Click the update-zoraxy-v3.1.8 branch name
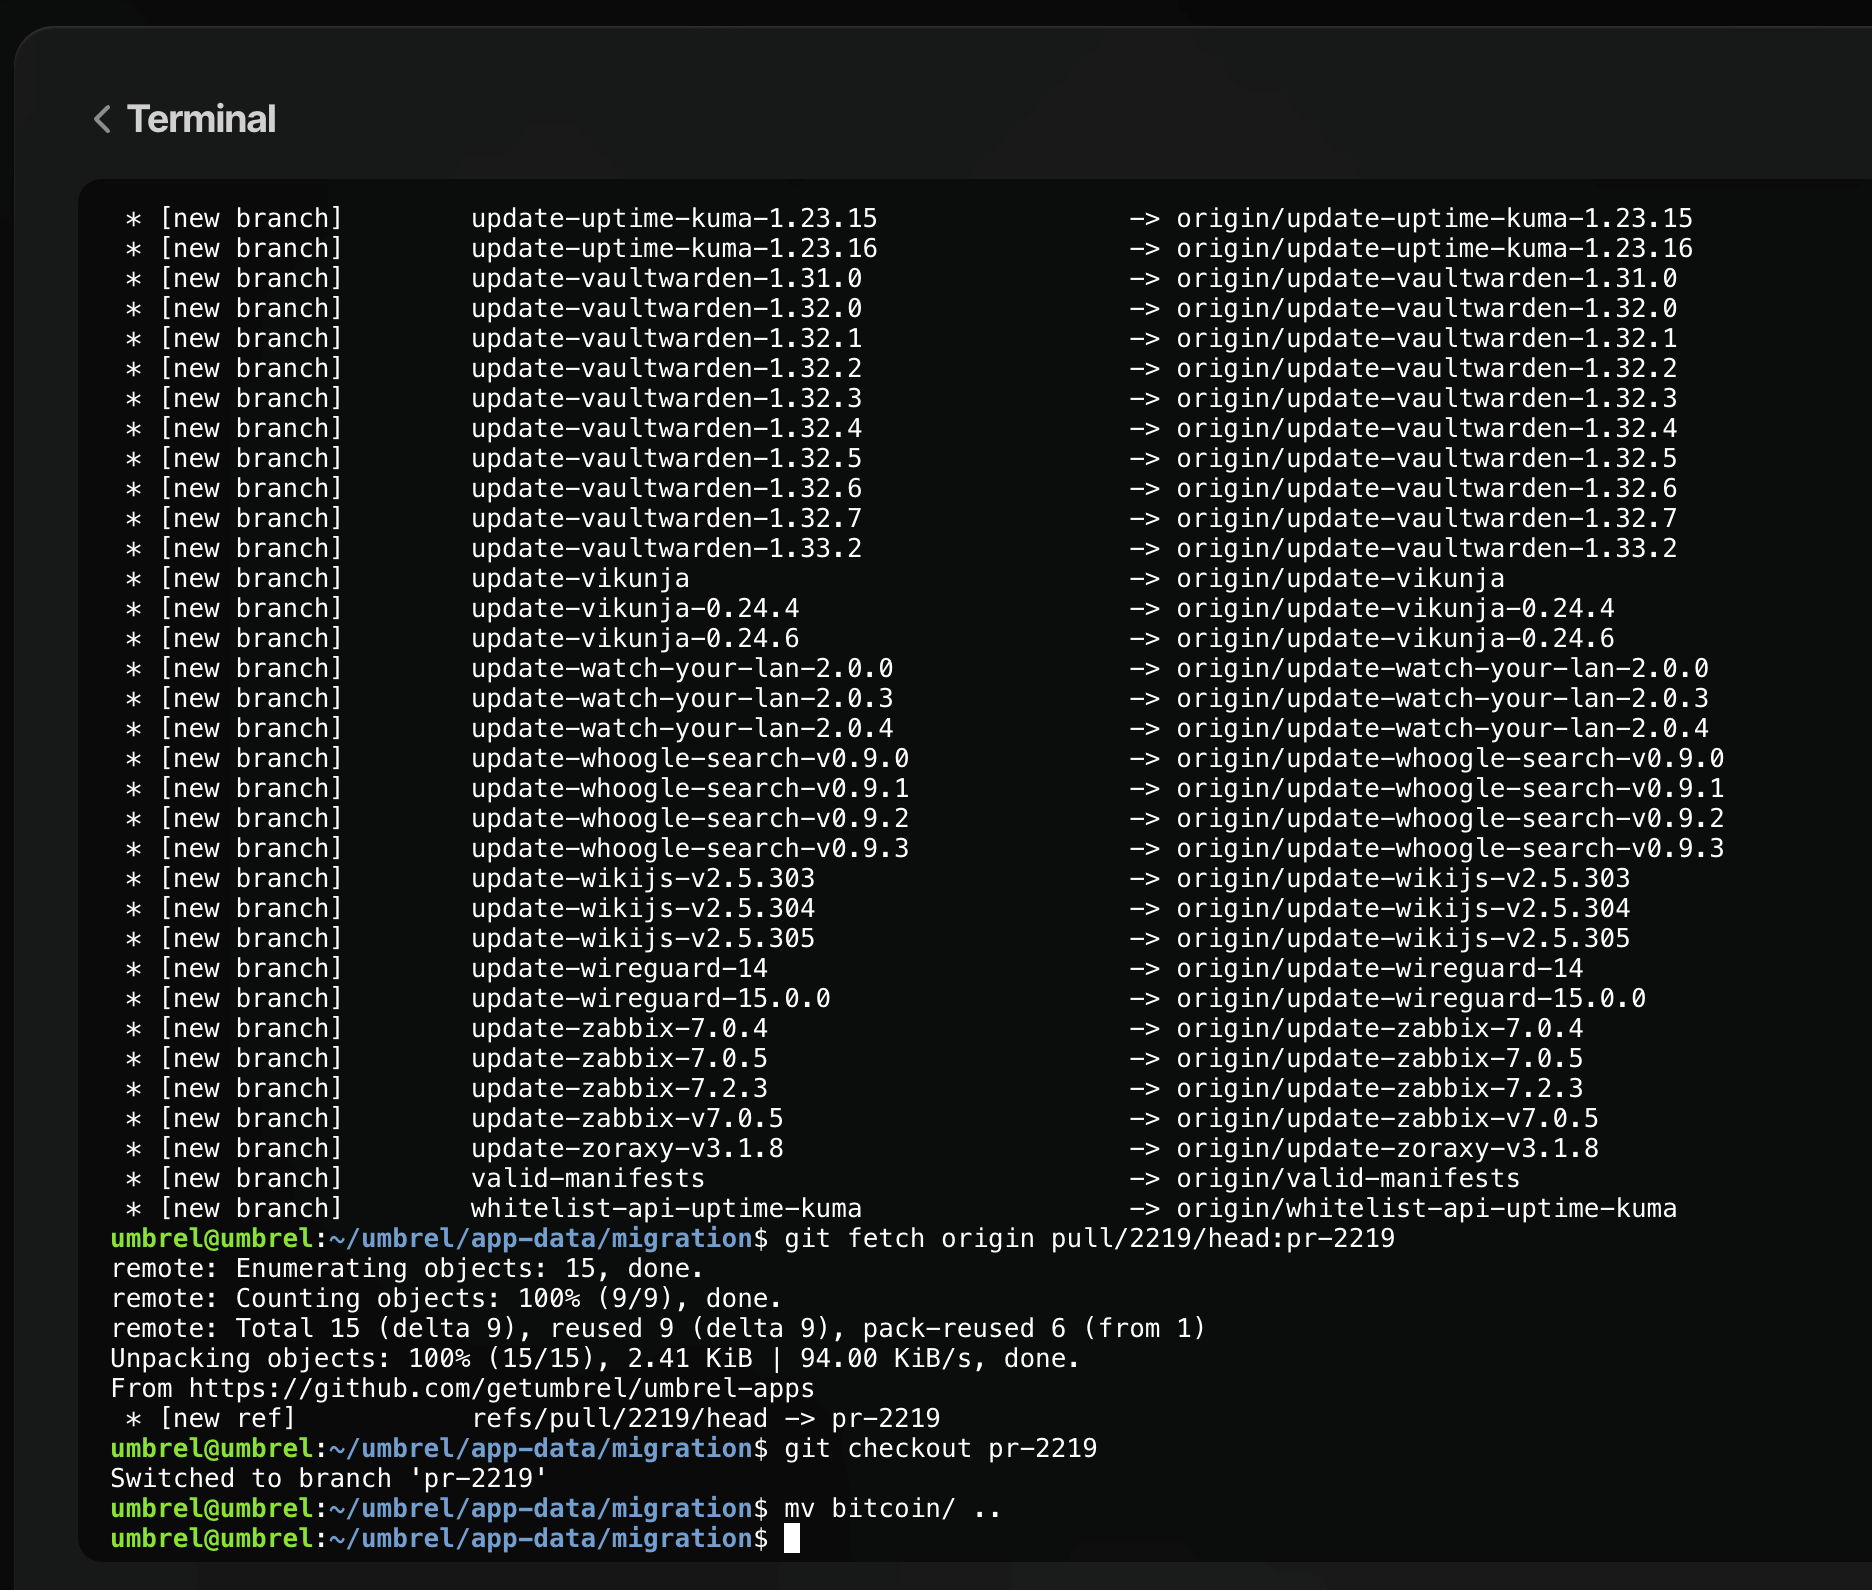Screen dimensions: 1872x1590 pos(627,1148)
